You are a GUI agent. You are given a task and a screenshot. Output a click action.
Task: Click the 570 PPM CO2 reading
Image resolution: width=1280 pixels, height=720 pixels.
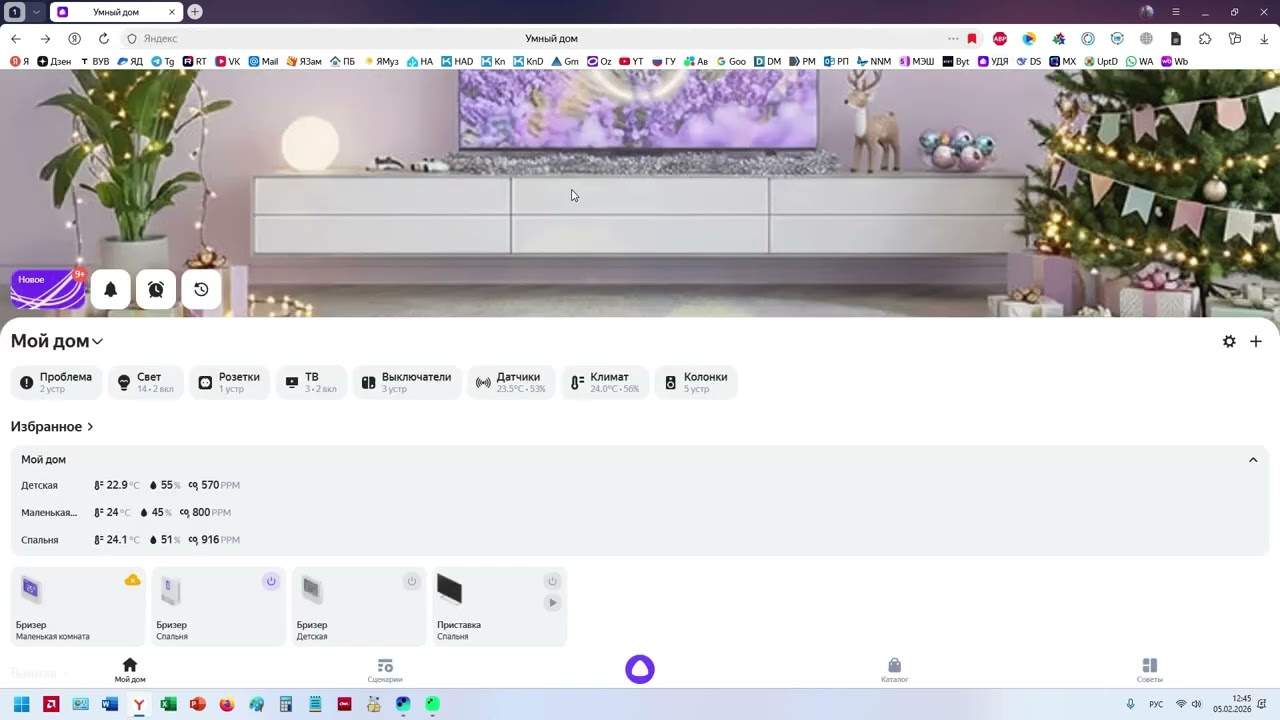coord(214,485)
